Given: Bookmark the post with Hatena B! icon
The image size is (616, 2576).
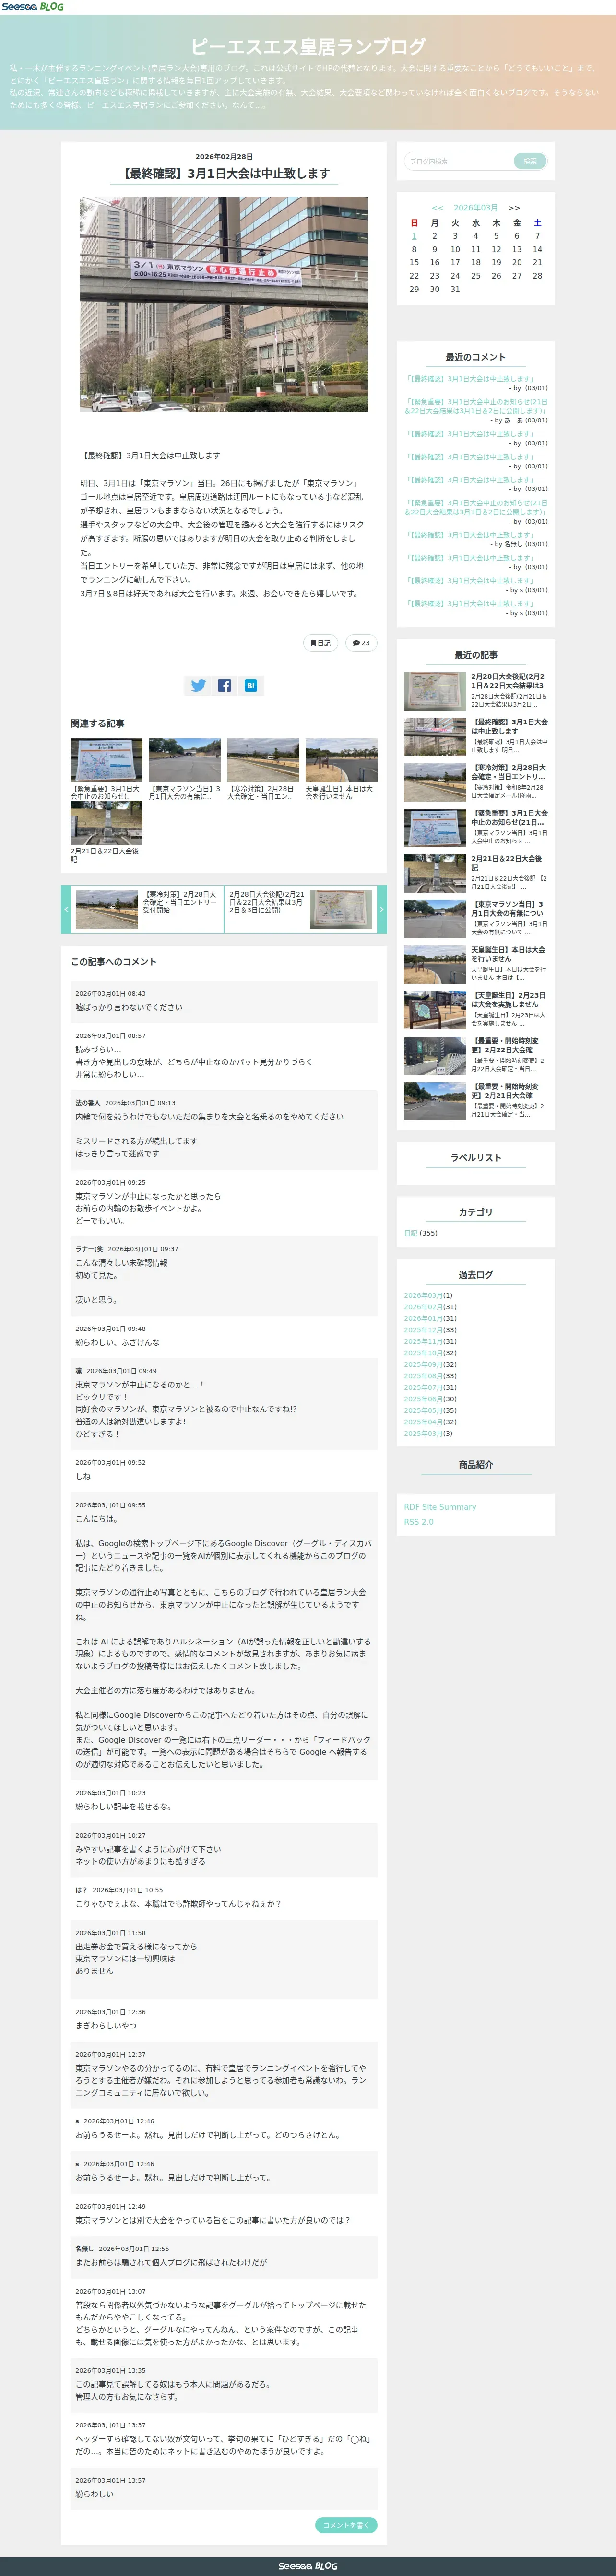Looking at the screenshot, I should [x=250, y=685].
